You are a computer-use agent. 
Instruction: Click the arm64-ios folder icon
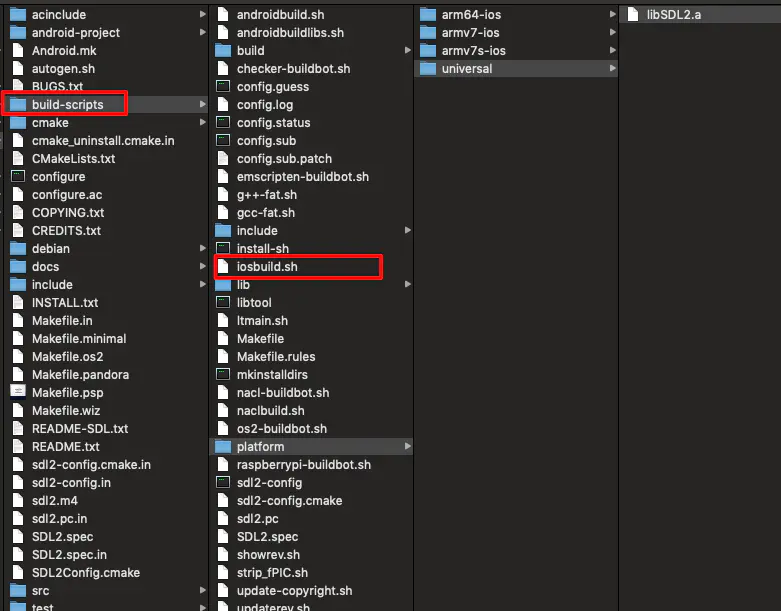(x=428, y=14)
